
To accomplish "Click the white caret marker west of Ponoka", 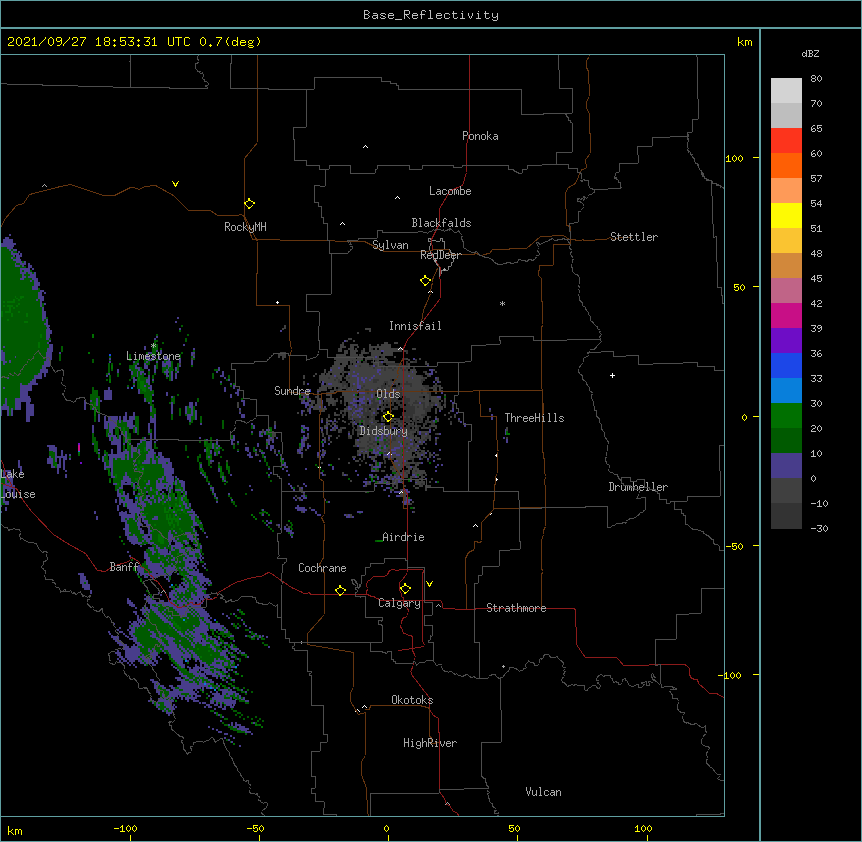I will [366, 147].
